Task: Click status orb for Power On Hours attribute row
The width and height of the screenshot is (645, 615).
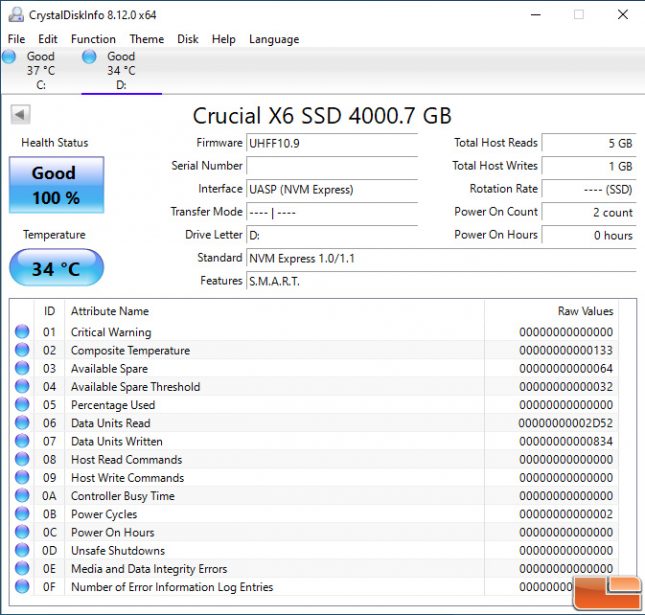Action: point(22,531)
